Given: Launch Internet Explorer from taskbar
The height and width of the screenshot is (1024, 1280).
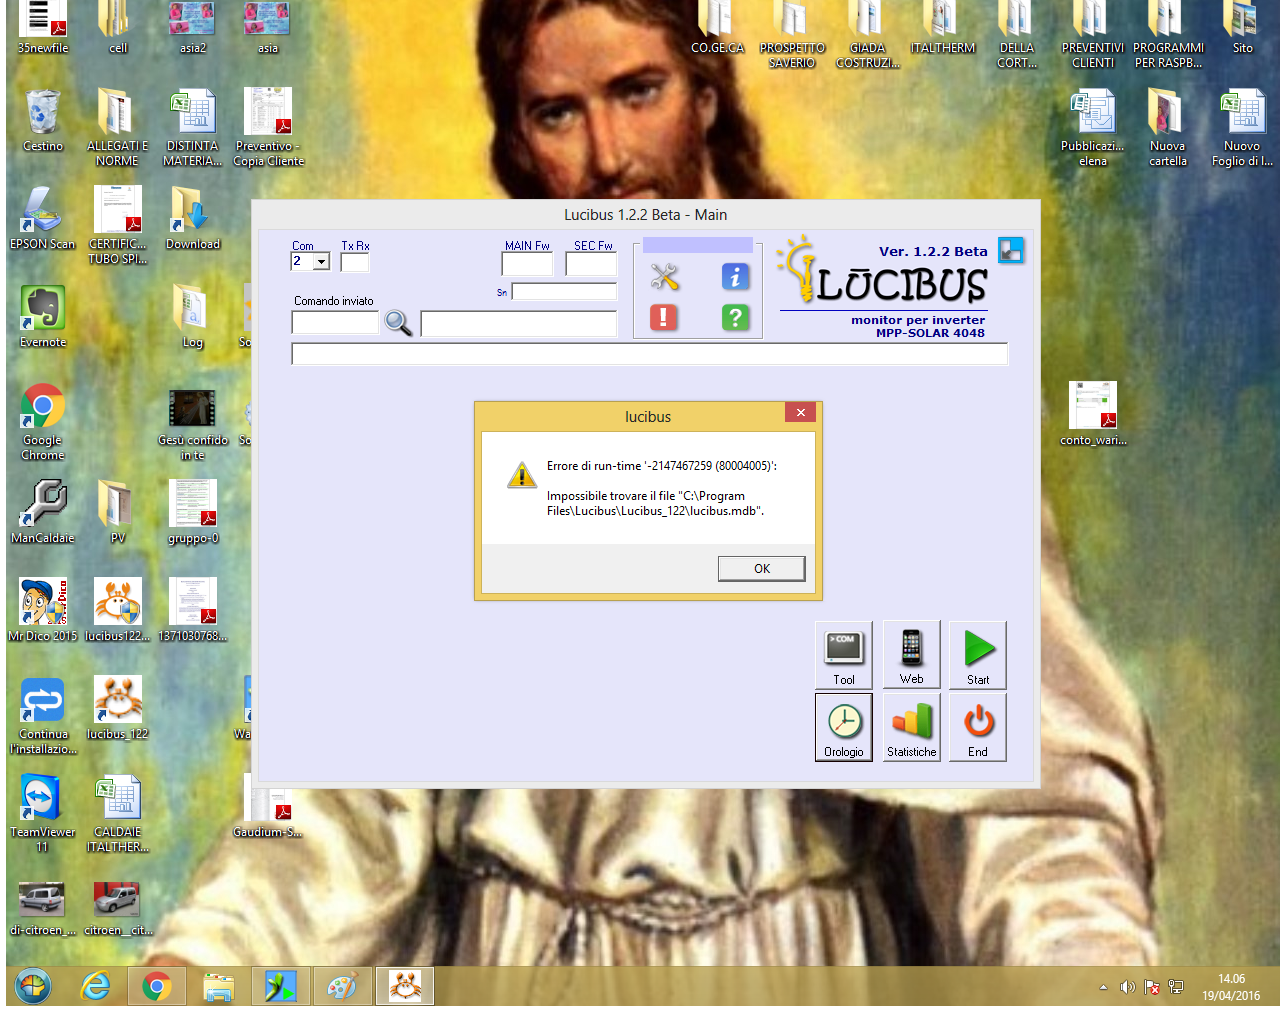Looking at the screenshot, I should click(95, 987).
